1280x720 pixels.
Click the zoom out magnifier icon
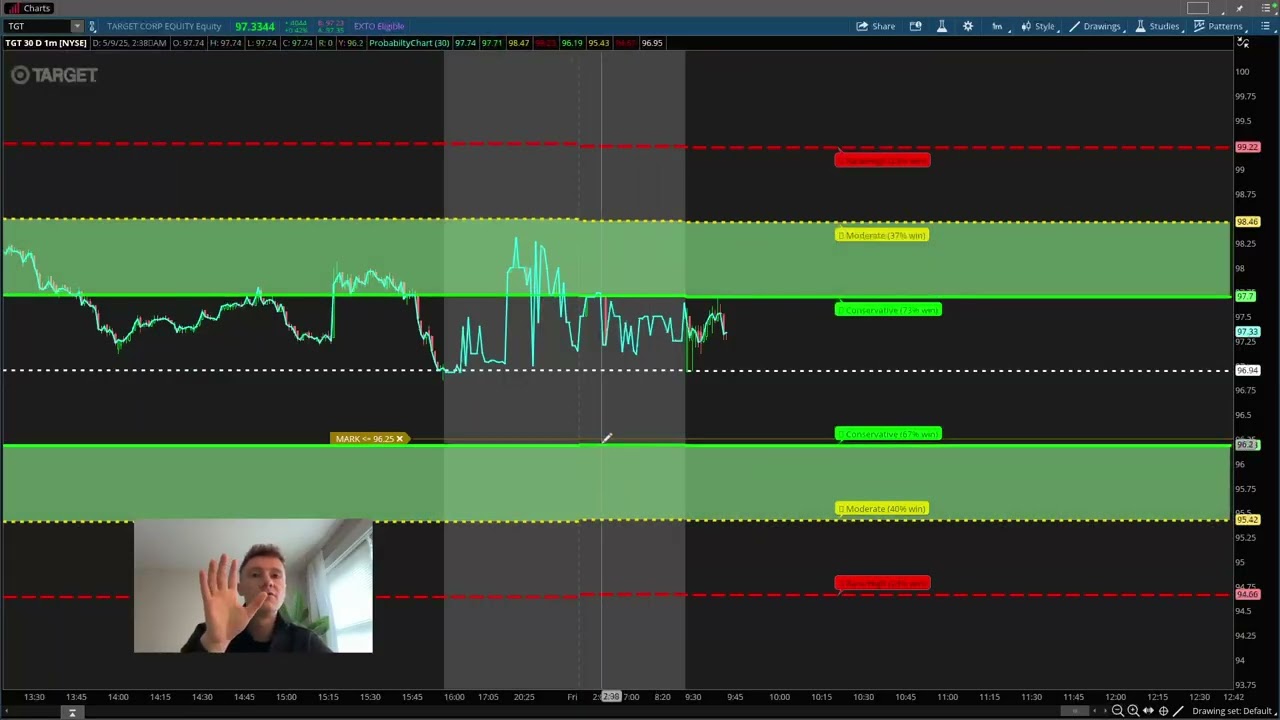coord(1117,711)
